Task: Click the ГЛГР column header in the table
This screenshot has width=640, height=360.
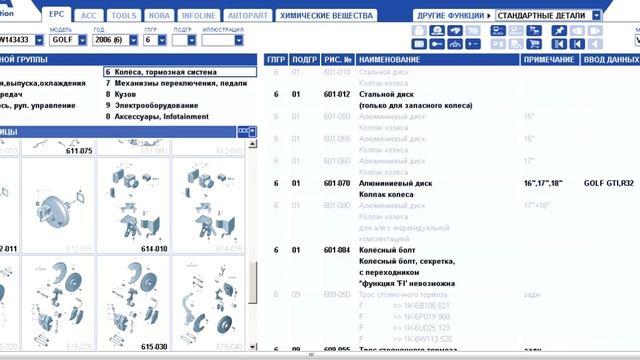Action: tap(276, 60)
